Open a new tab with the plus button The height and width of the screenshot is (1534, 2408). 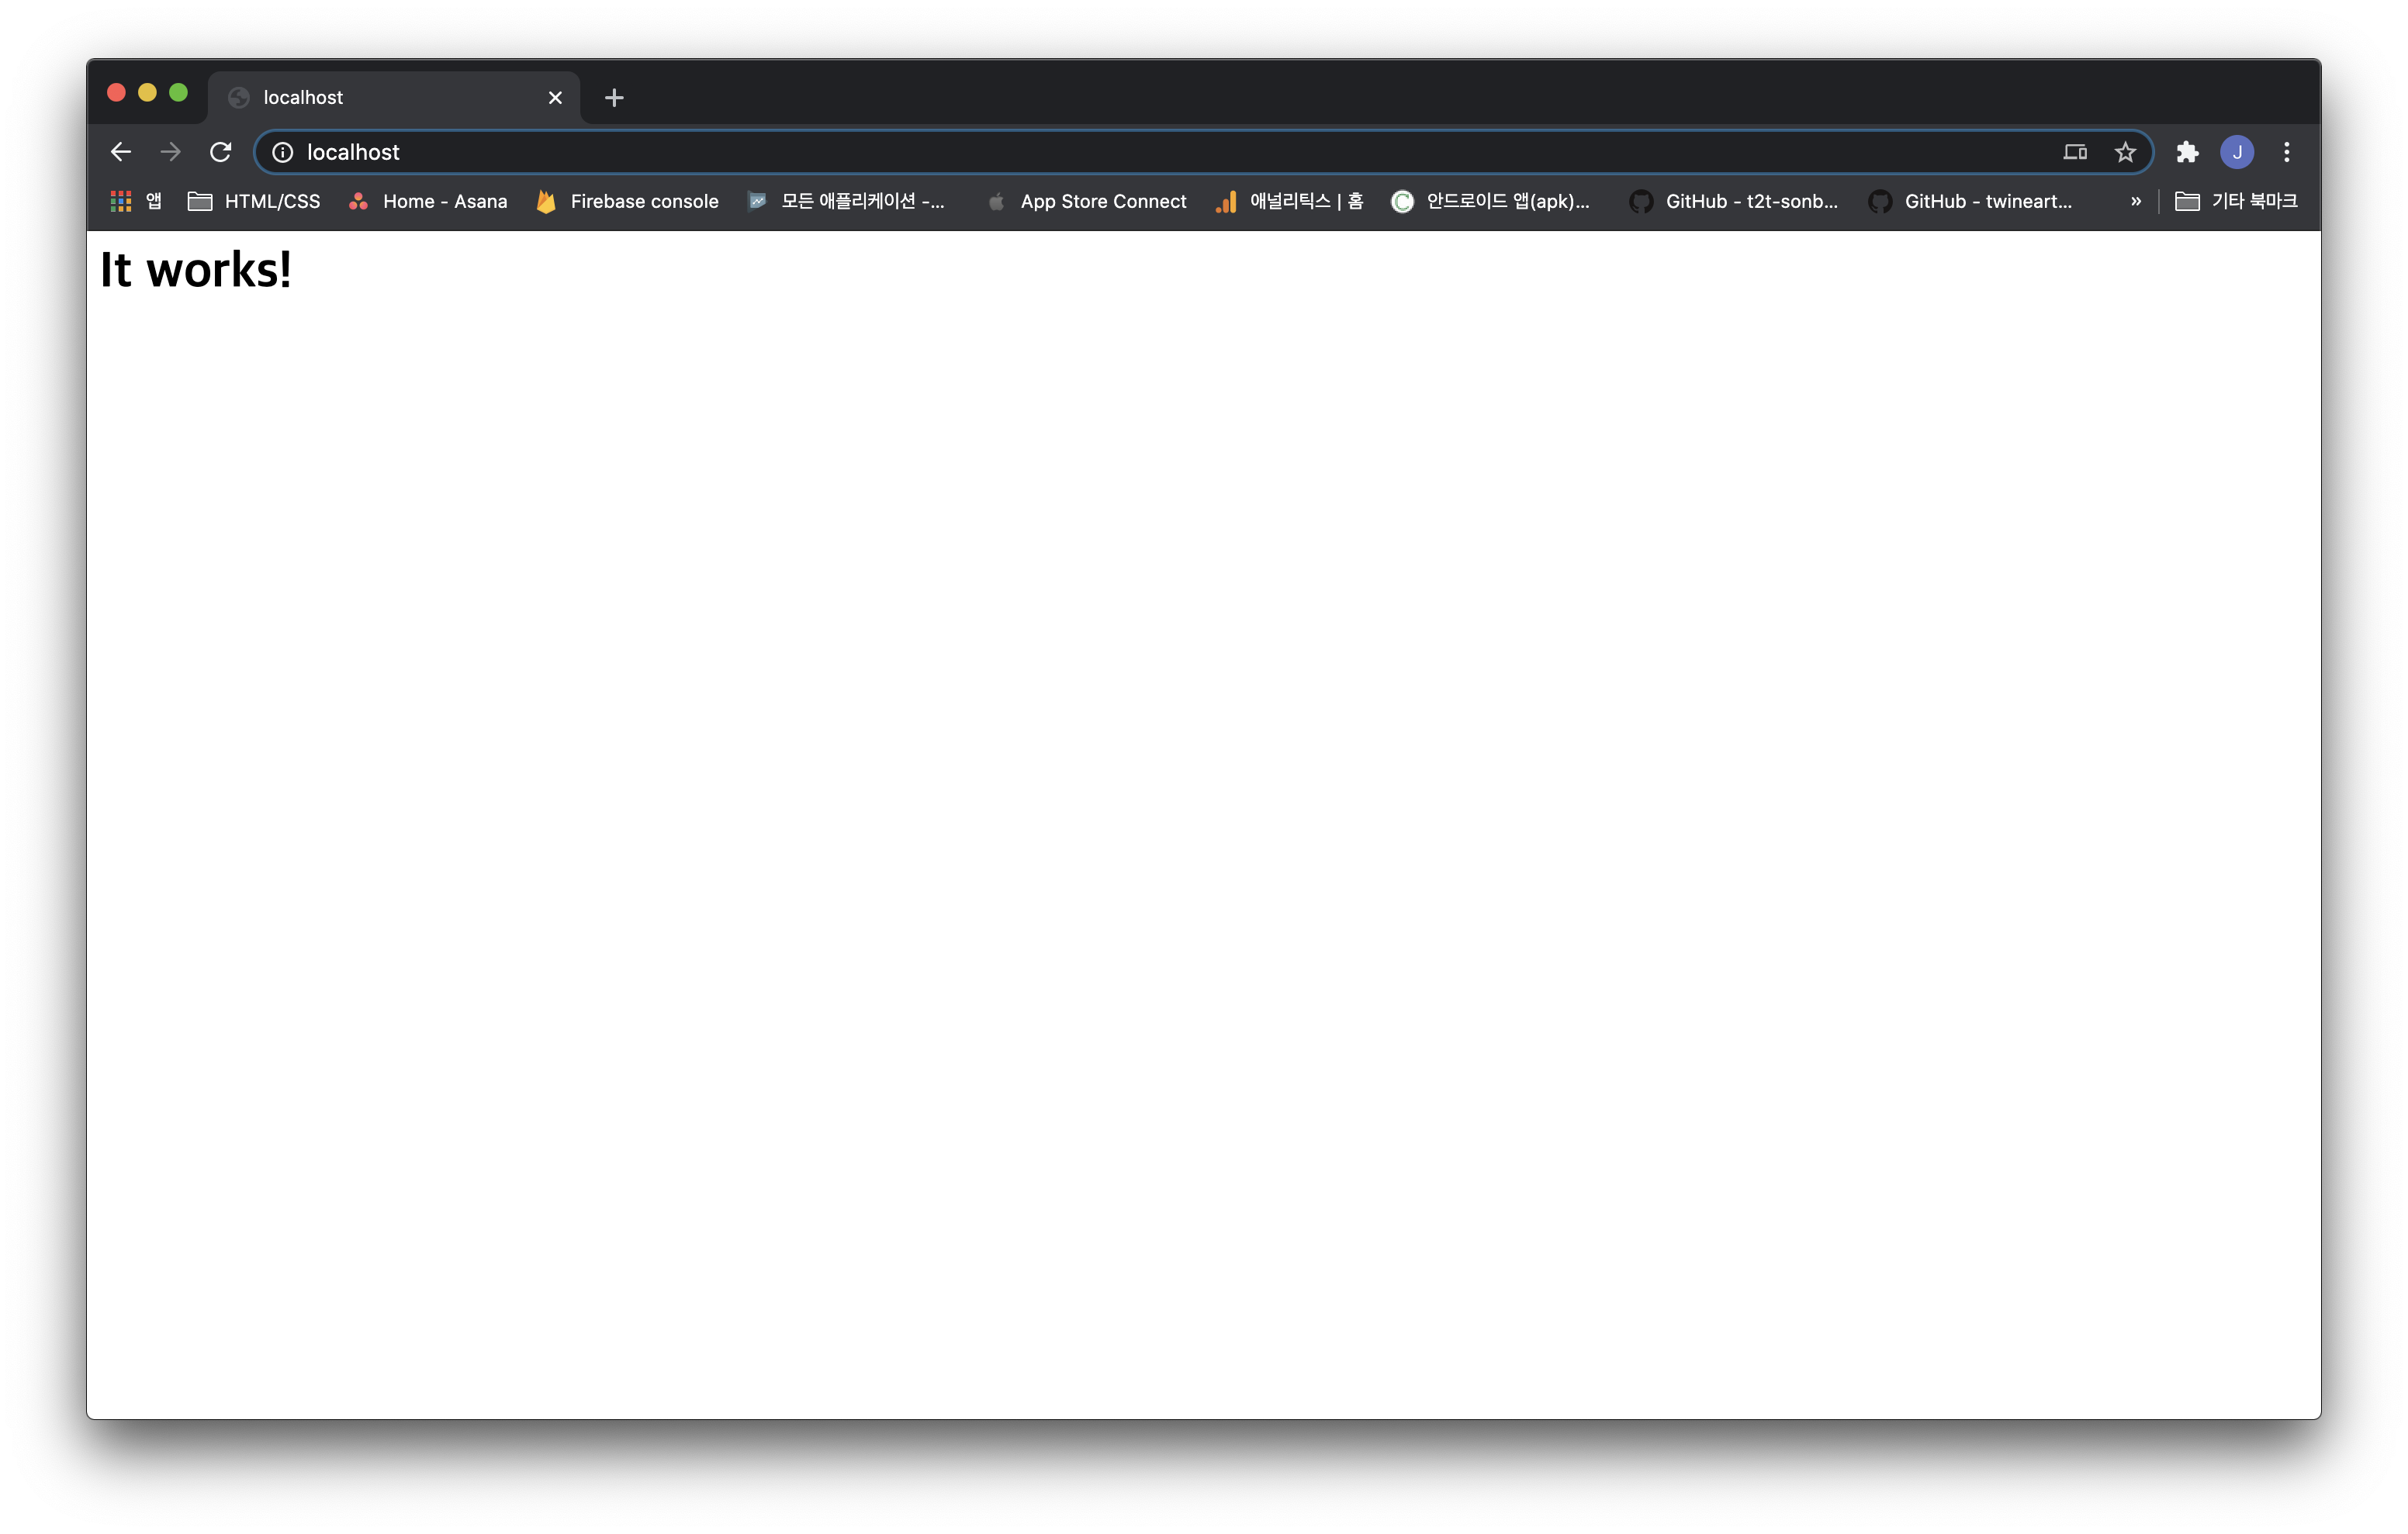[613, 97]
